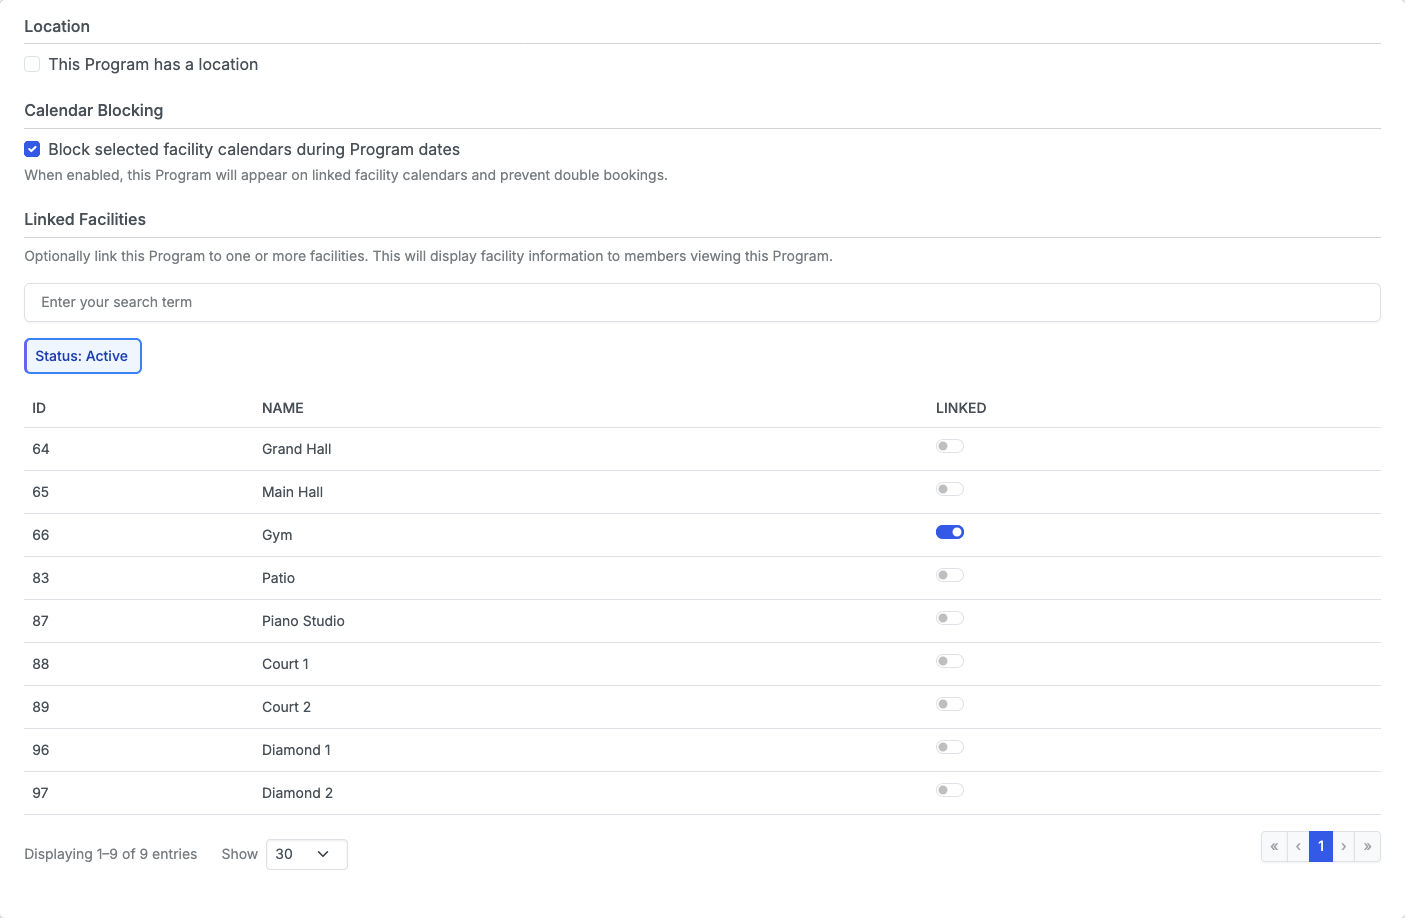Click the facility search term field
The image size is (1405, 918).
point(702,302)
